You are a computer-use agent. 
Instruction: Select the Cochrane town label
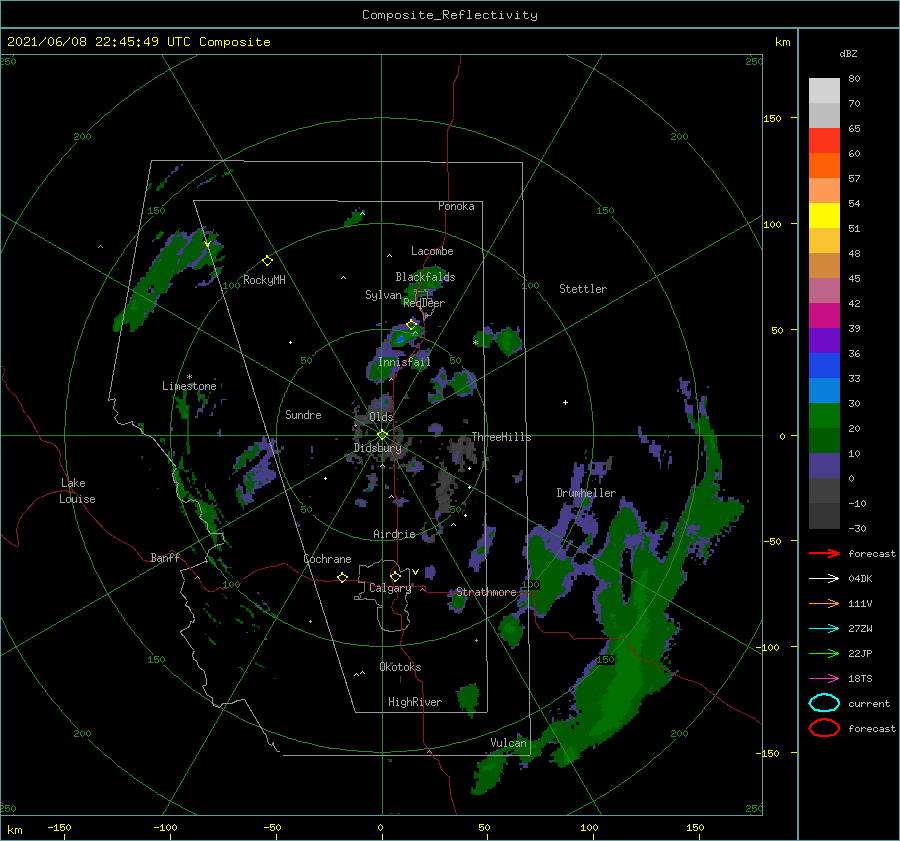click(x=327, y=559)
